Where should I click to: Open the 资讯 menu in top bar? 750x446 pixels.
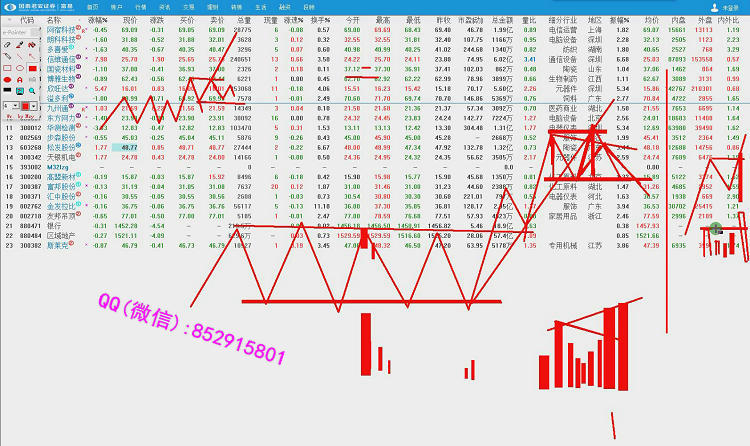(x=165, y=6)
